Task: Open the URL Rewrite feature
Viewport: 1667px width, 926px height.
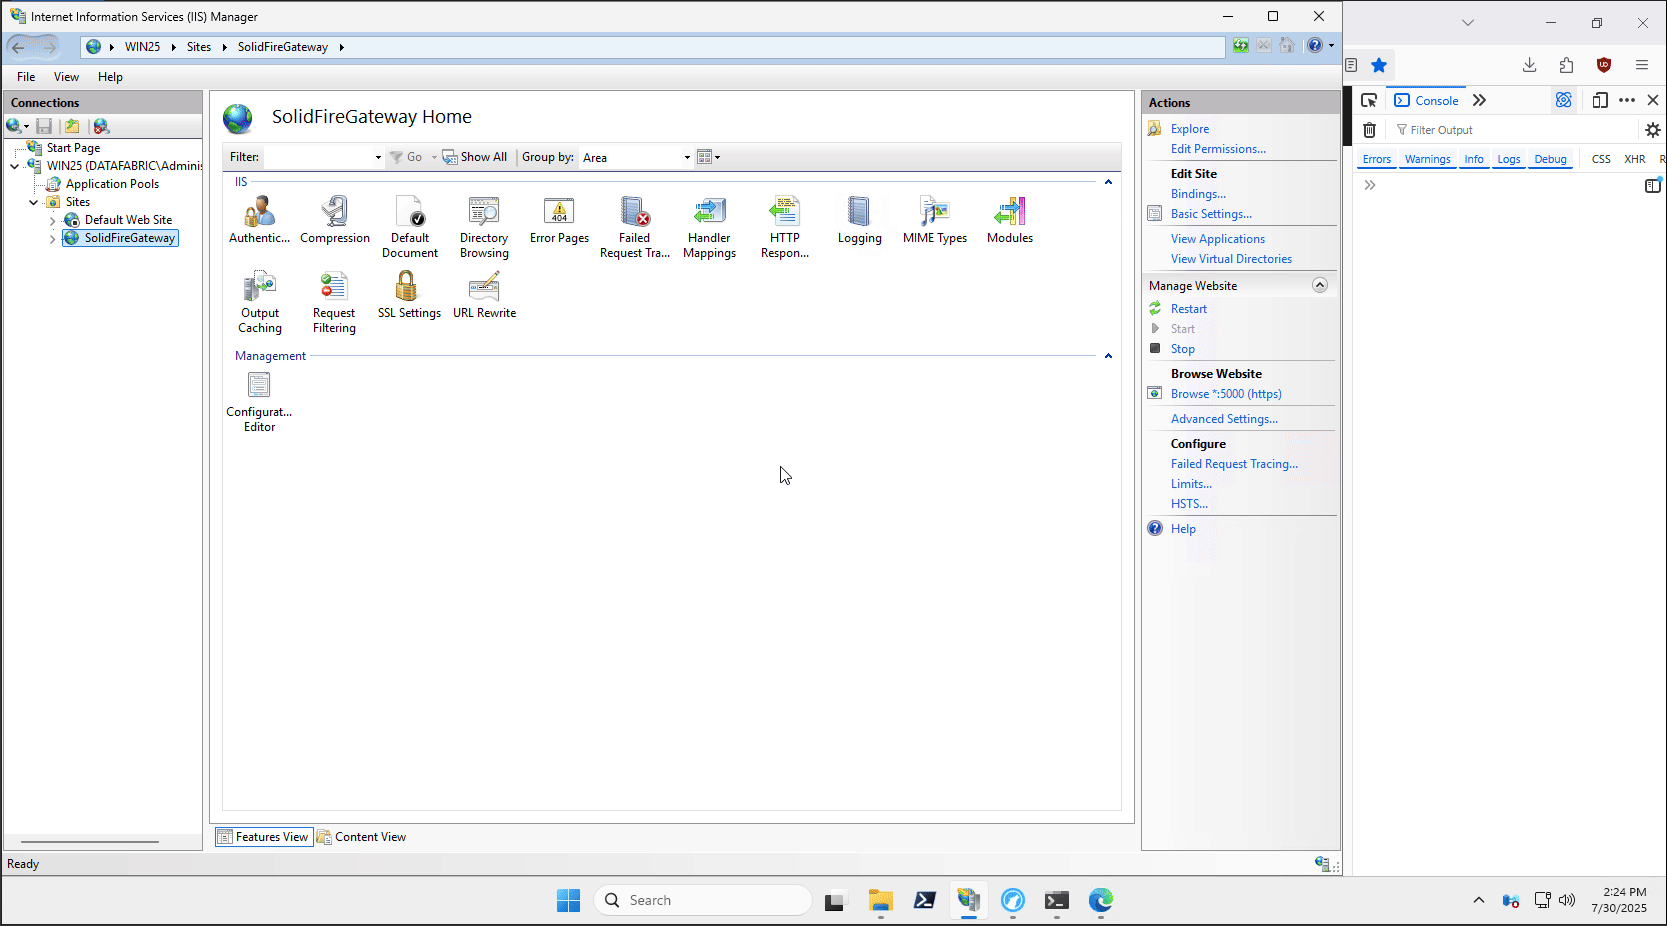Action: tap(484, 295)
